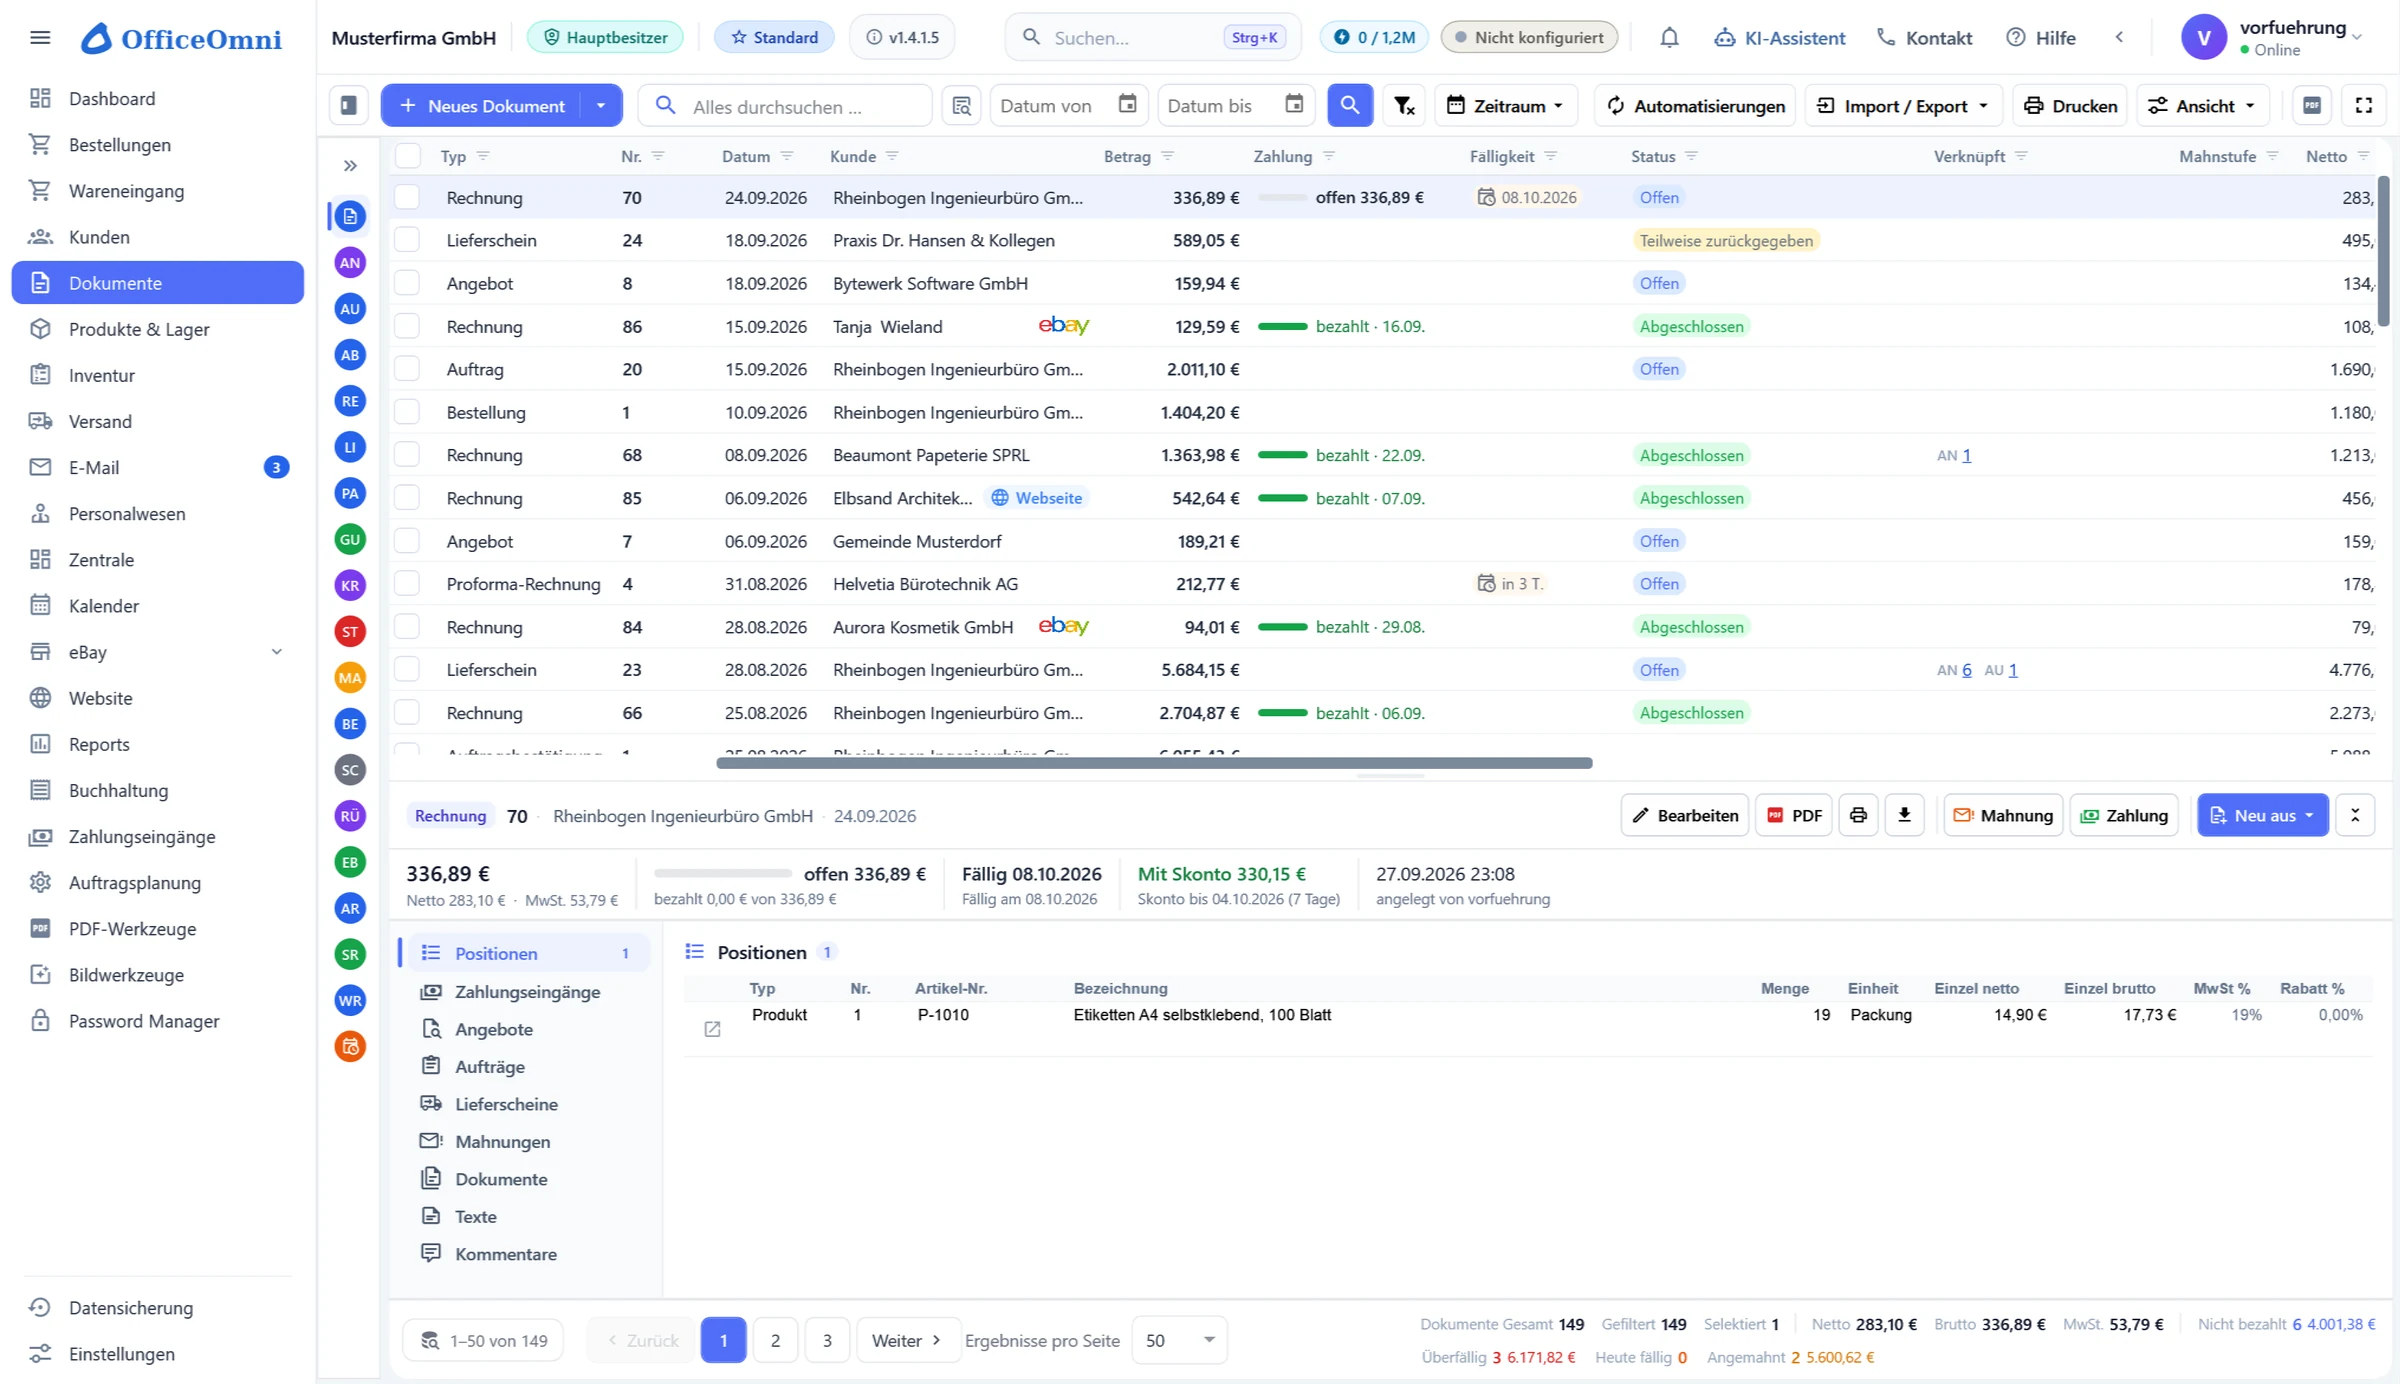Open the Datum von calendar picker
The width and height of the screenshot is (2400, 1384).
pos(1127,104)
